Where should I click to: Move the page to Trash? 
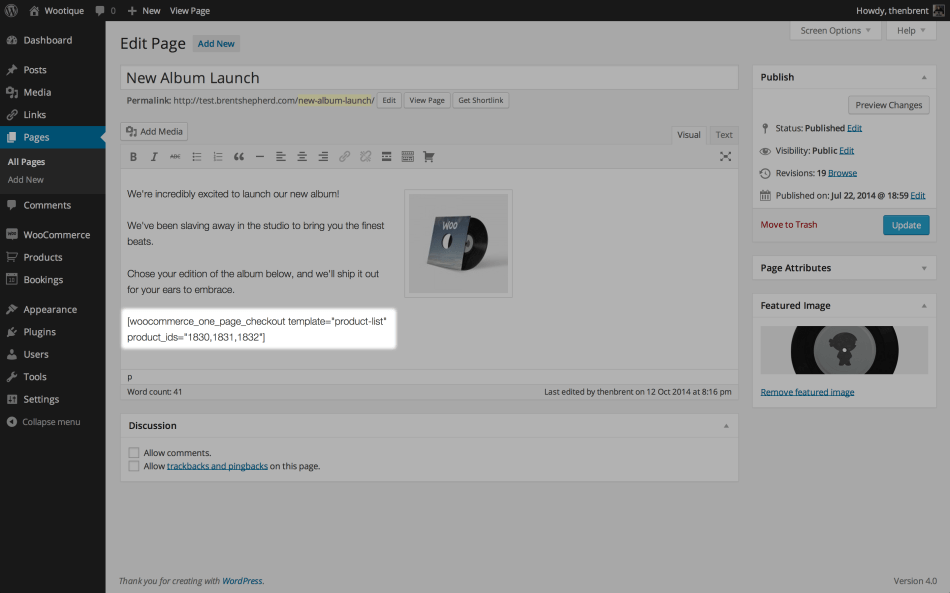[x=789, y=225]
